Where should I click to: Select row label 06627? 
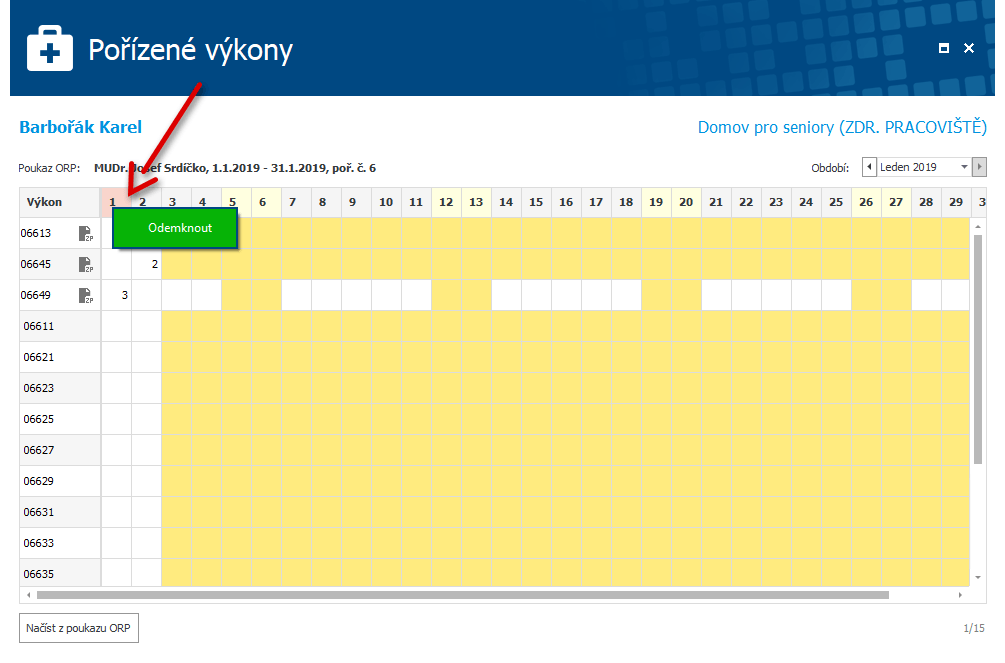click(38, 450)
